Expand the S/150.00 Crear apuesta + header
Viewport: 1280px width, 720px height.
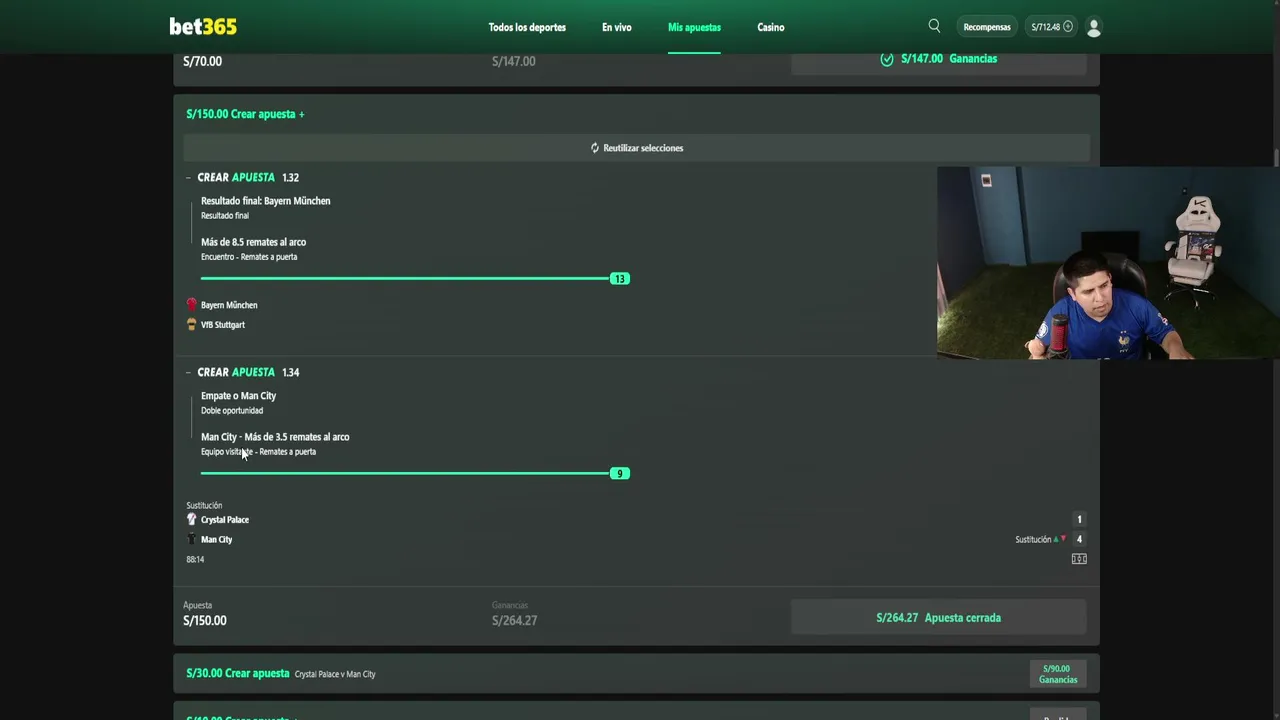point(245,114)
